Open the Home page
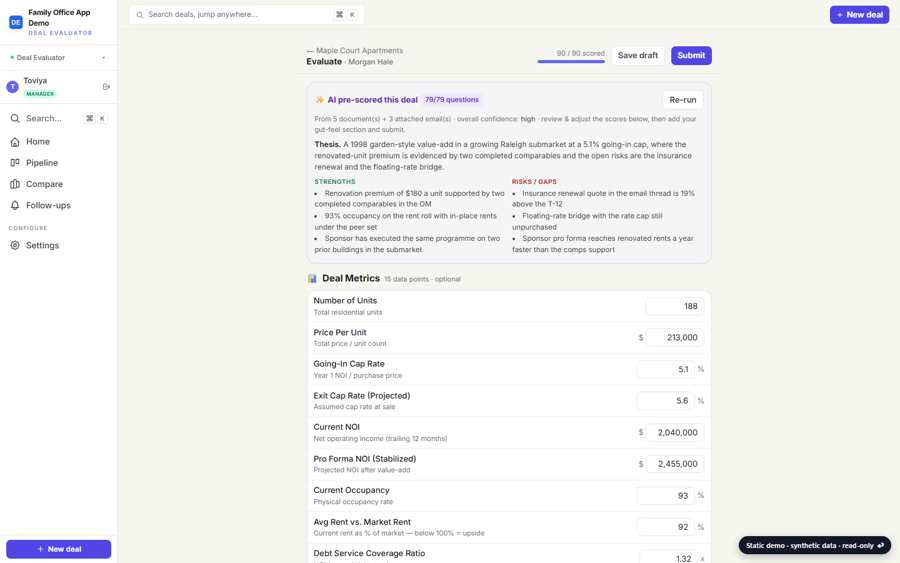 59,142
